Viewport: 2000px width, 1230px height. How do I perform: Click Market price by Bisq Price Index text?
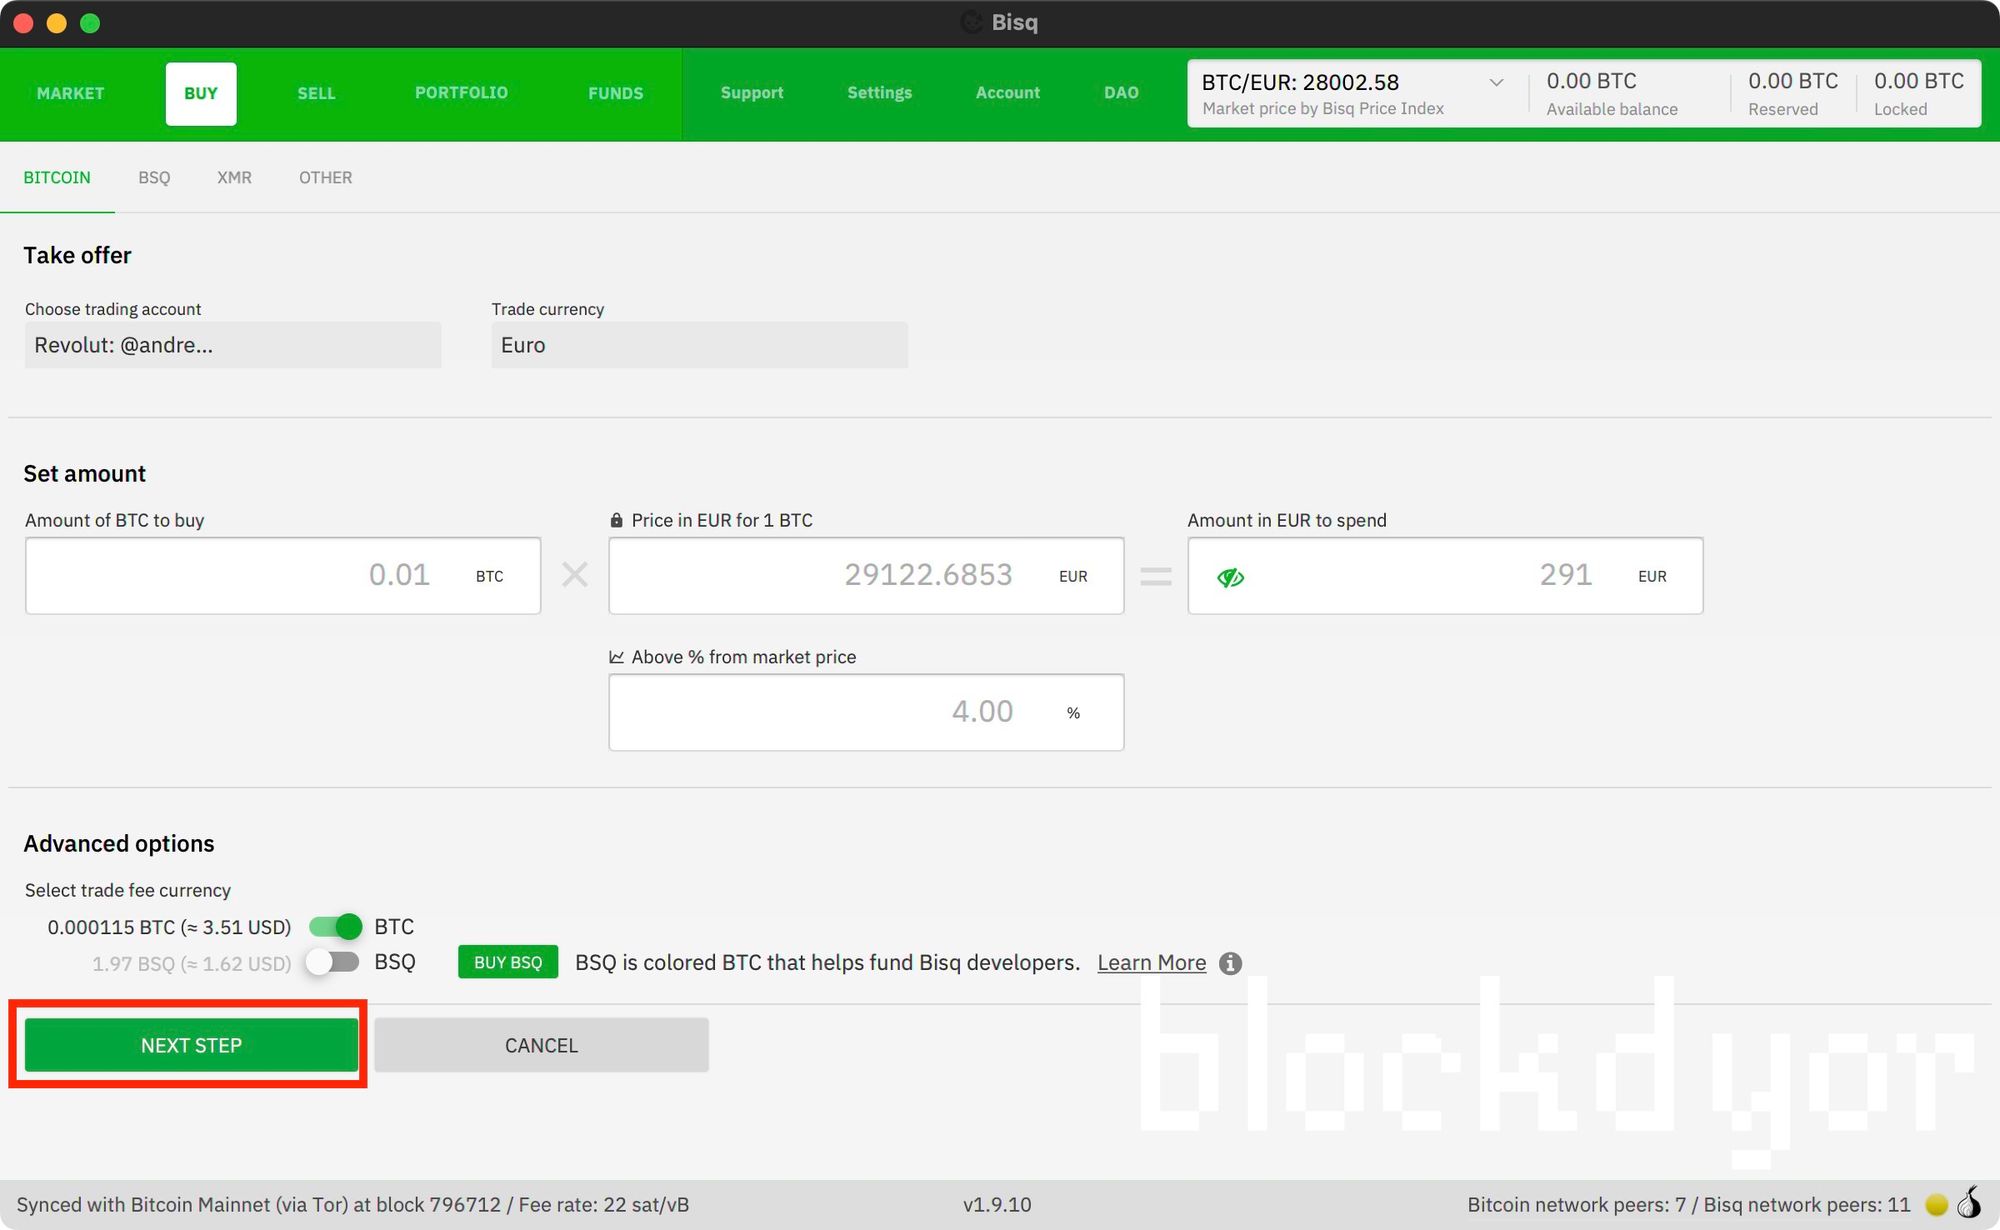pos(1322,108)
